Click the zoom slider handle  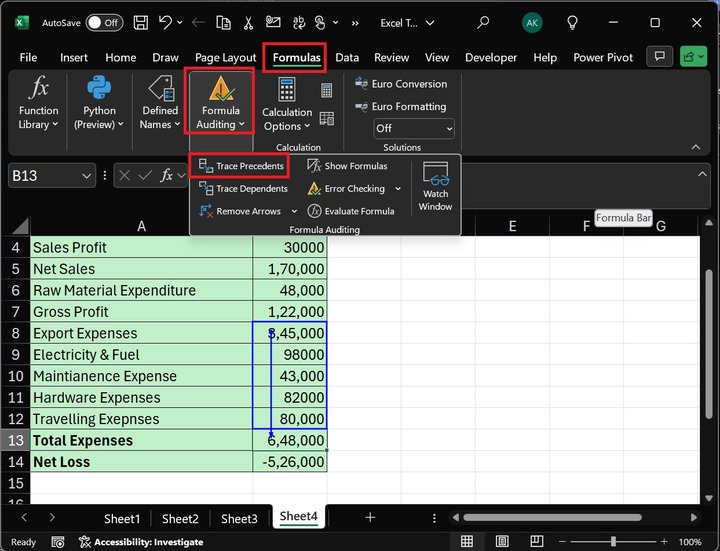click(613, 542)
